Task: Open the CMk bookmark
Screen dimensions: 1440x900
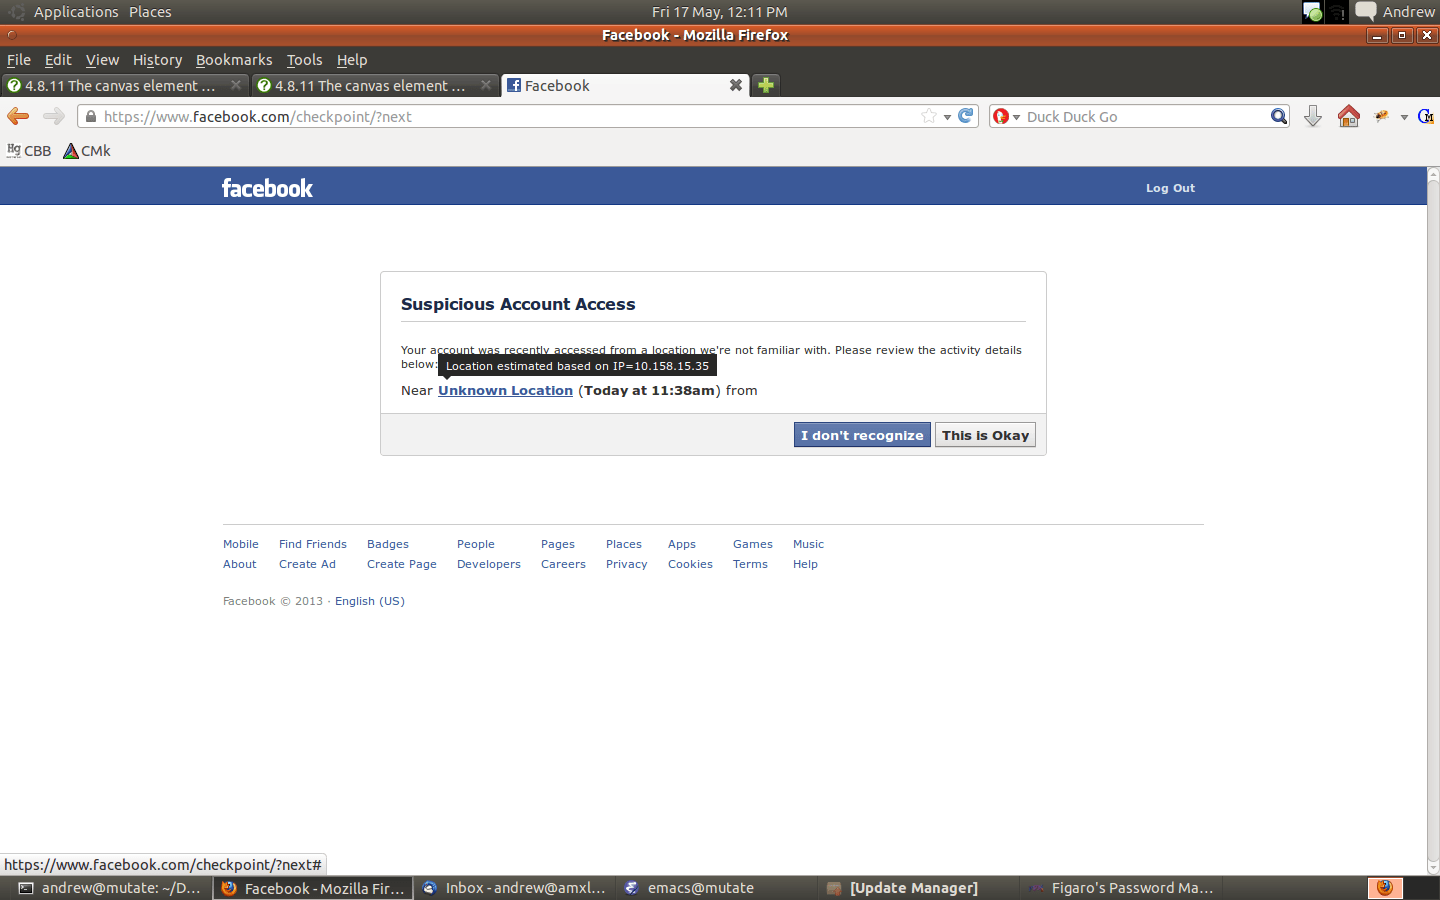Action: point(87,151)
